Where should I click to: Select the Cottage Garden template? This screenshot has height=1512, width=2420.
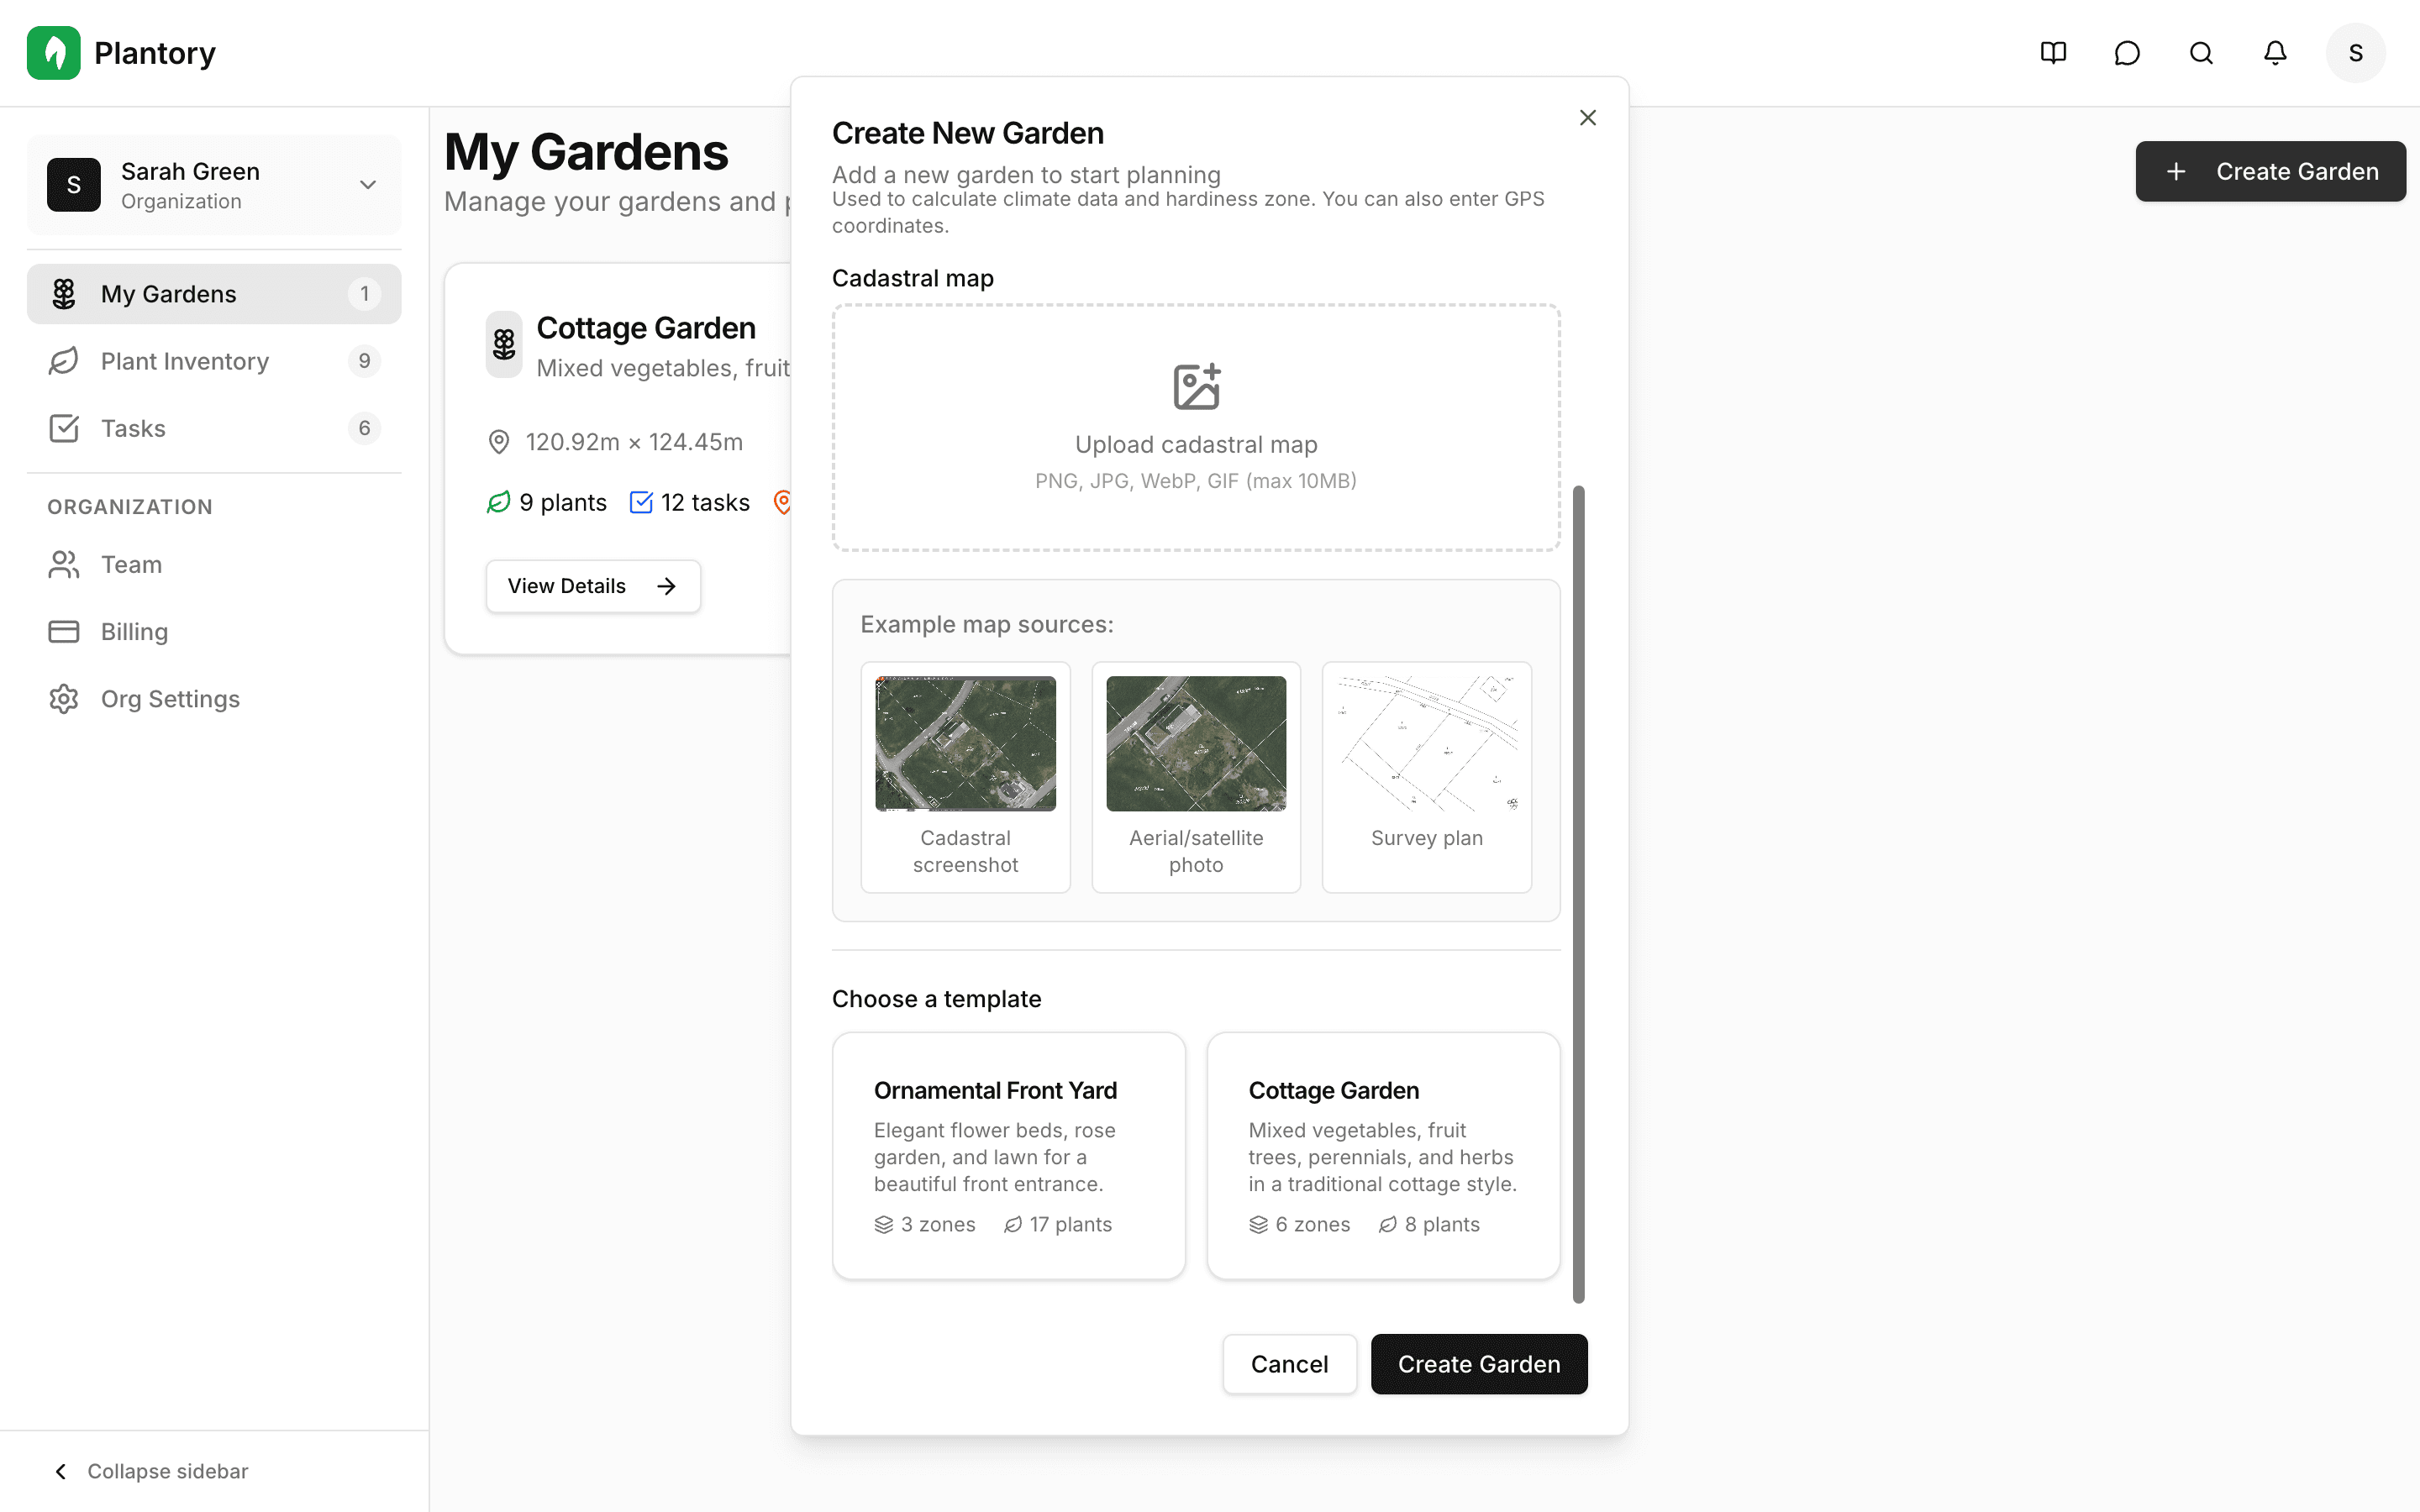(1383, 1156)
